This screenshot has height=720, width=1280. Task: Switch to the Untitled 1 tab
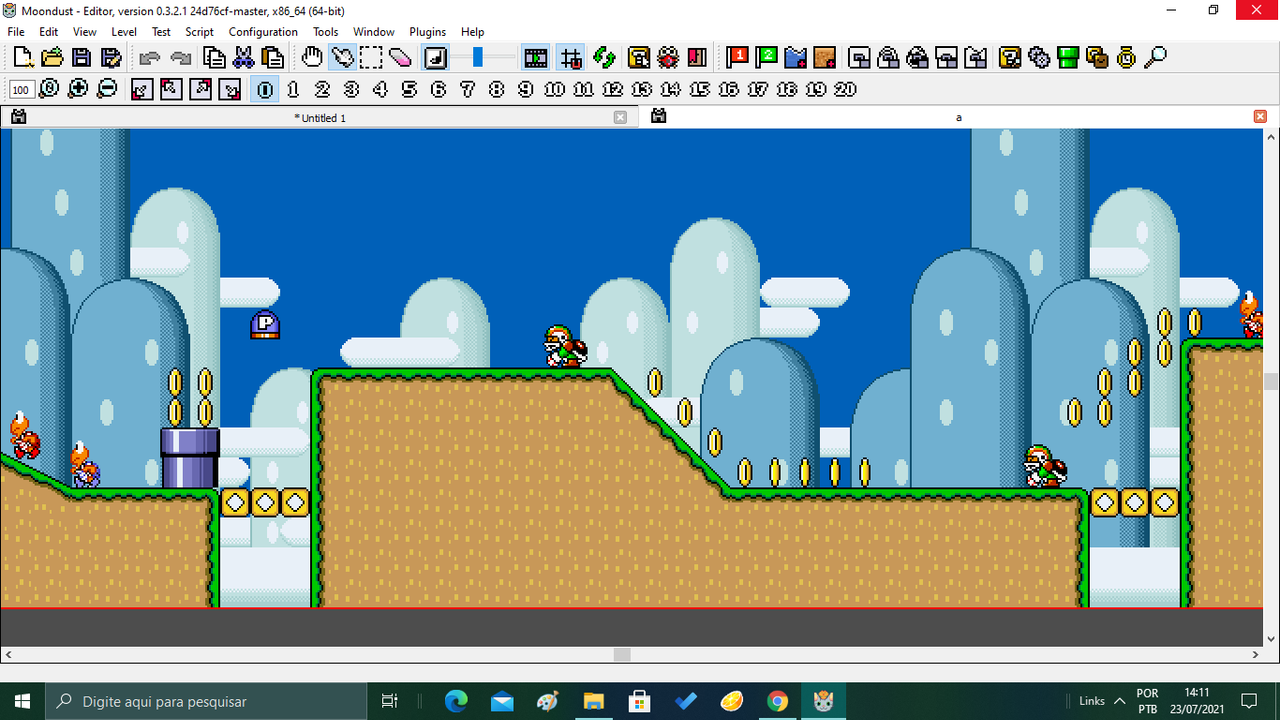320,118
